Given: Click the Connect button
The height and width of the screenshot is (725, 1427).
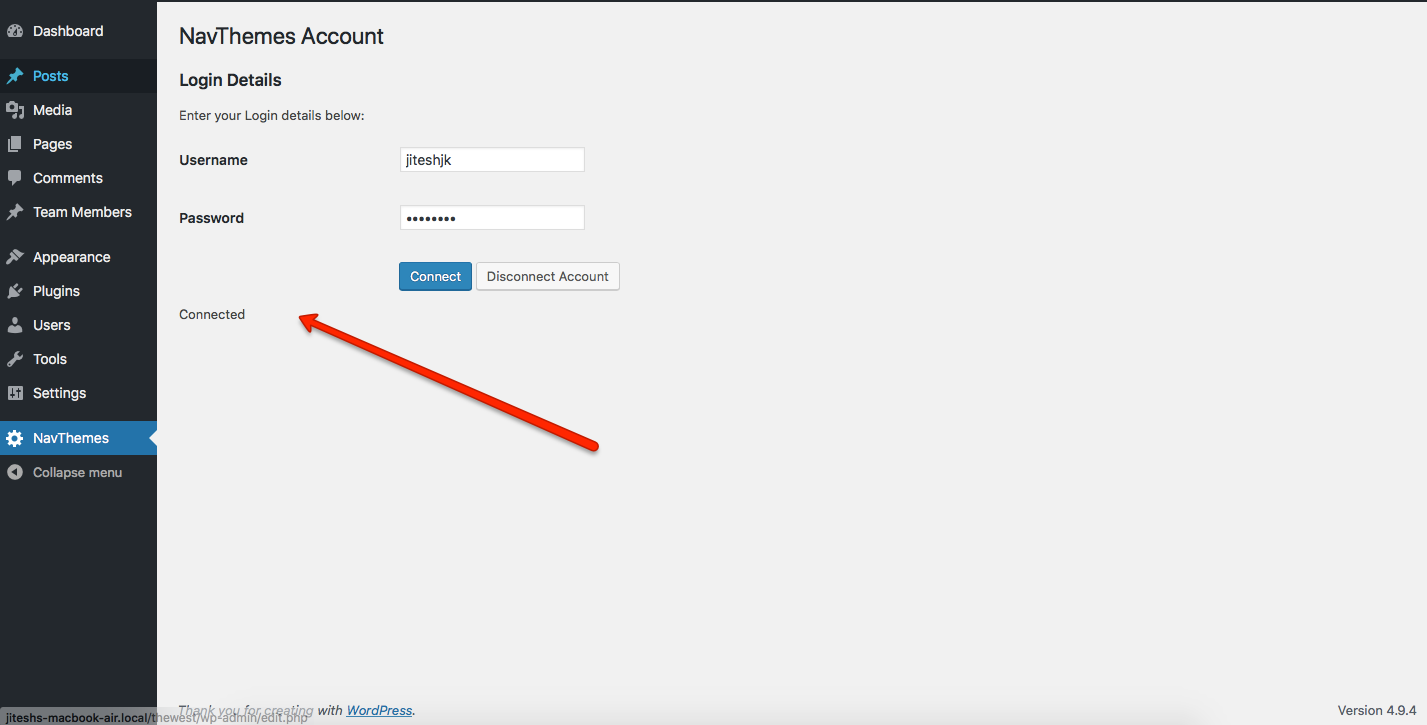Looking at the screenshot, I should point(435,276).
